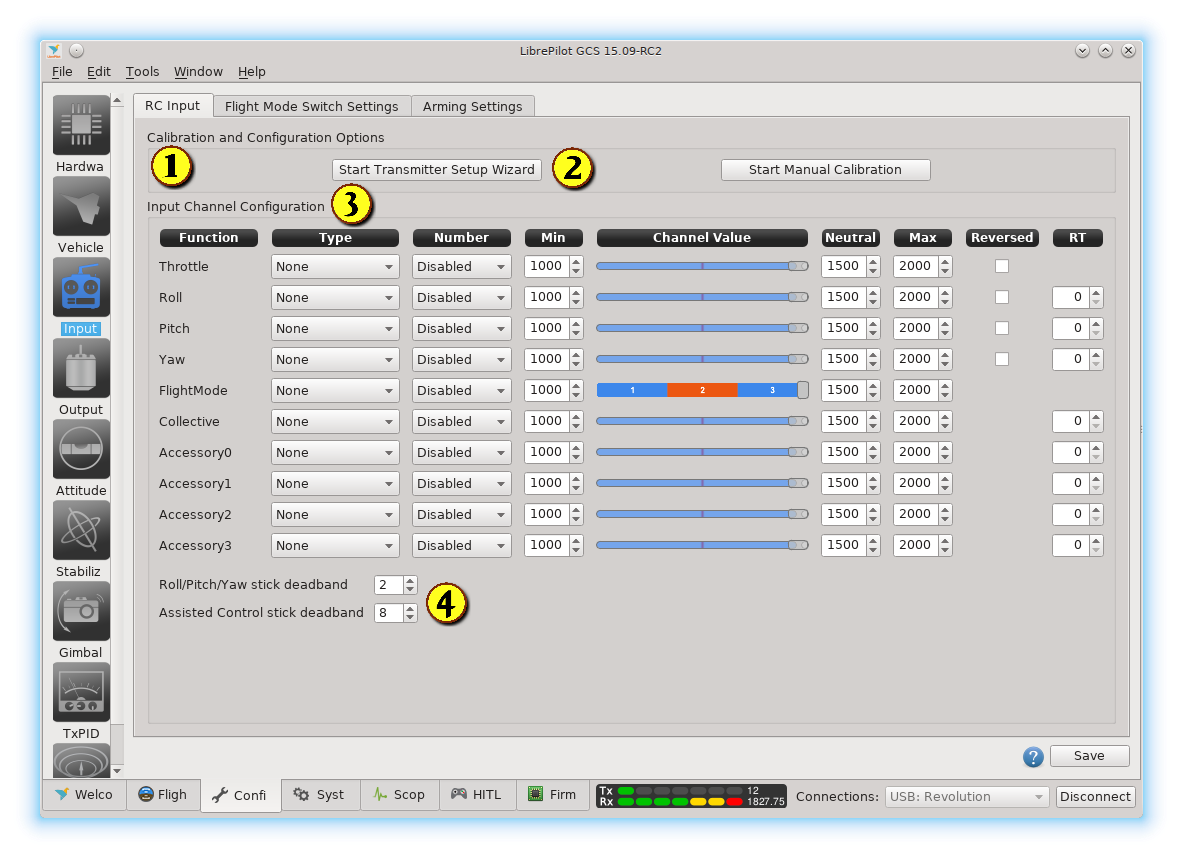Open the Output motor icon
The height and width of the screenshot is (858, 1183).
click(x=81, y=368)
